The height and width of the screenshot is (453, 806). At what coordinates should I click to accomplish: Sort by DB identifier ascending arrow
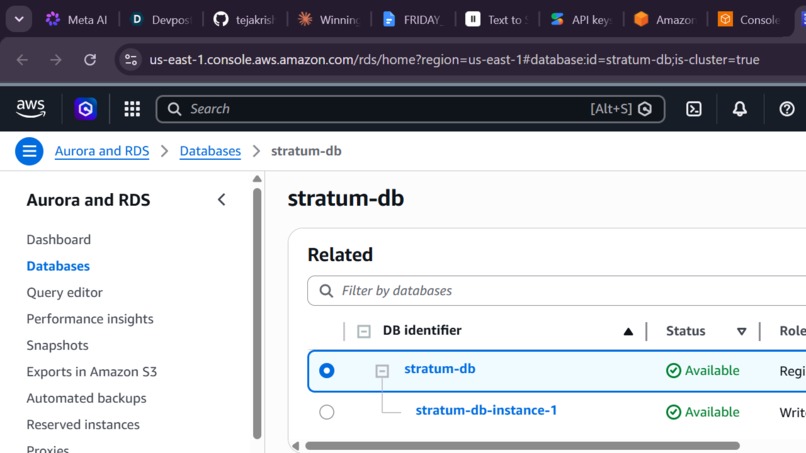click(x=628, y=332)
